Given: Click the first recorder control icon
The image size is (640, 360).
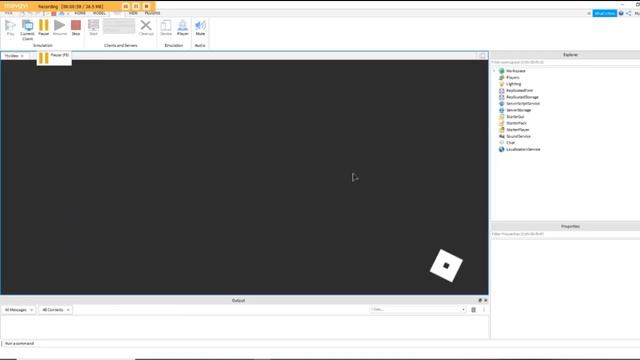Looking at the screenshot, I should [x=126, y=6].
